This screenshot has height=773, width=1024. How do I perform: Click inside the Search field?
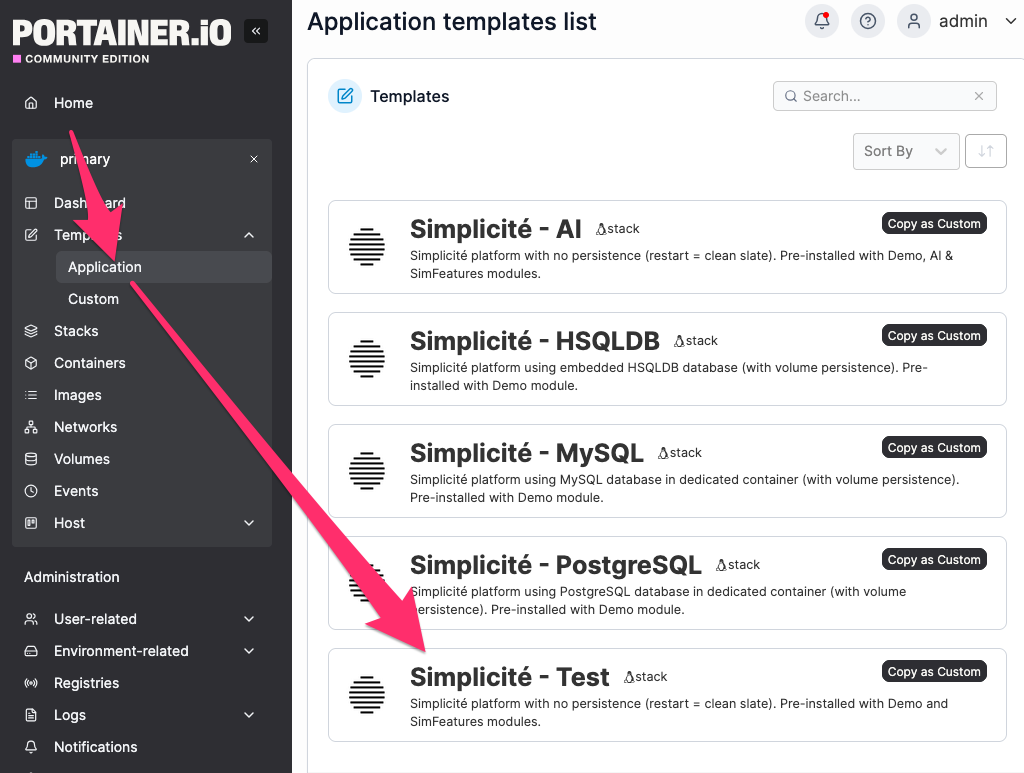(x=884, y=95)
